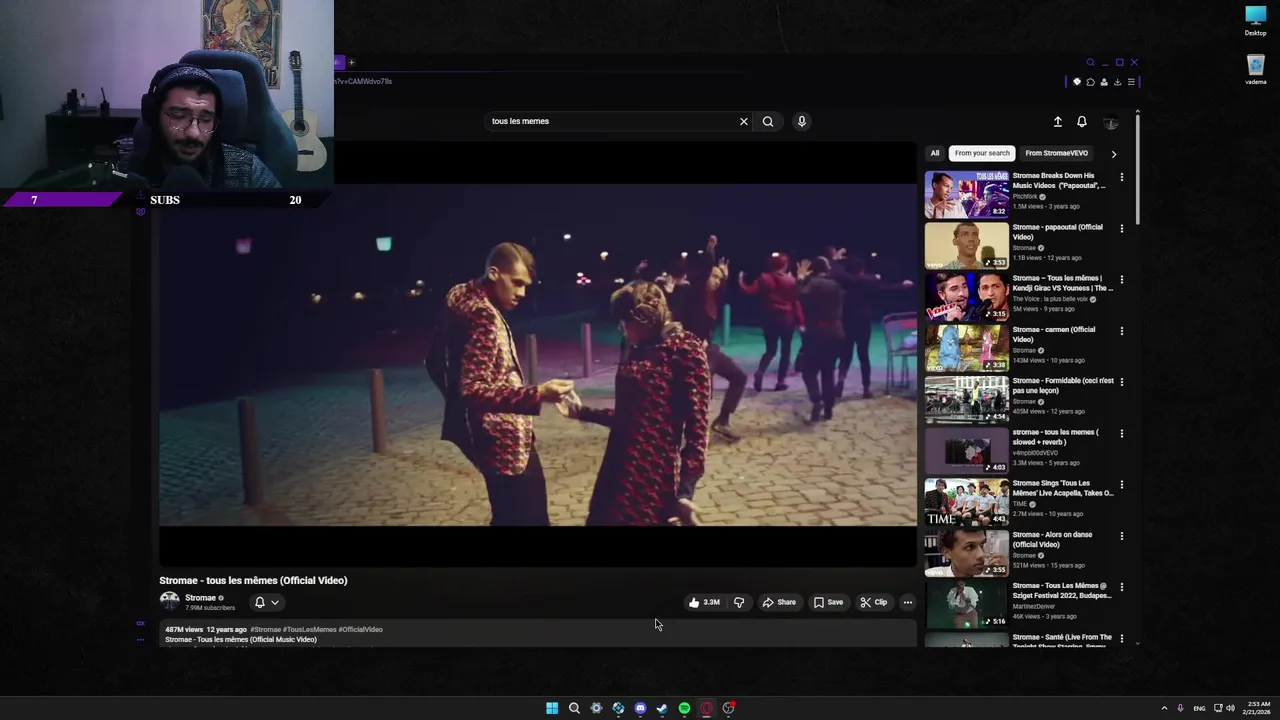
Task: Open carmen Official Video thumbnail
Action: click(966, 348)
